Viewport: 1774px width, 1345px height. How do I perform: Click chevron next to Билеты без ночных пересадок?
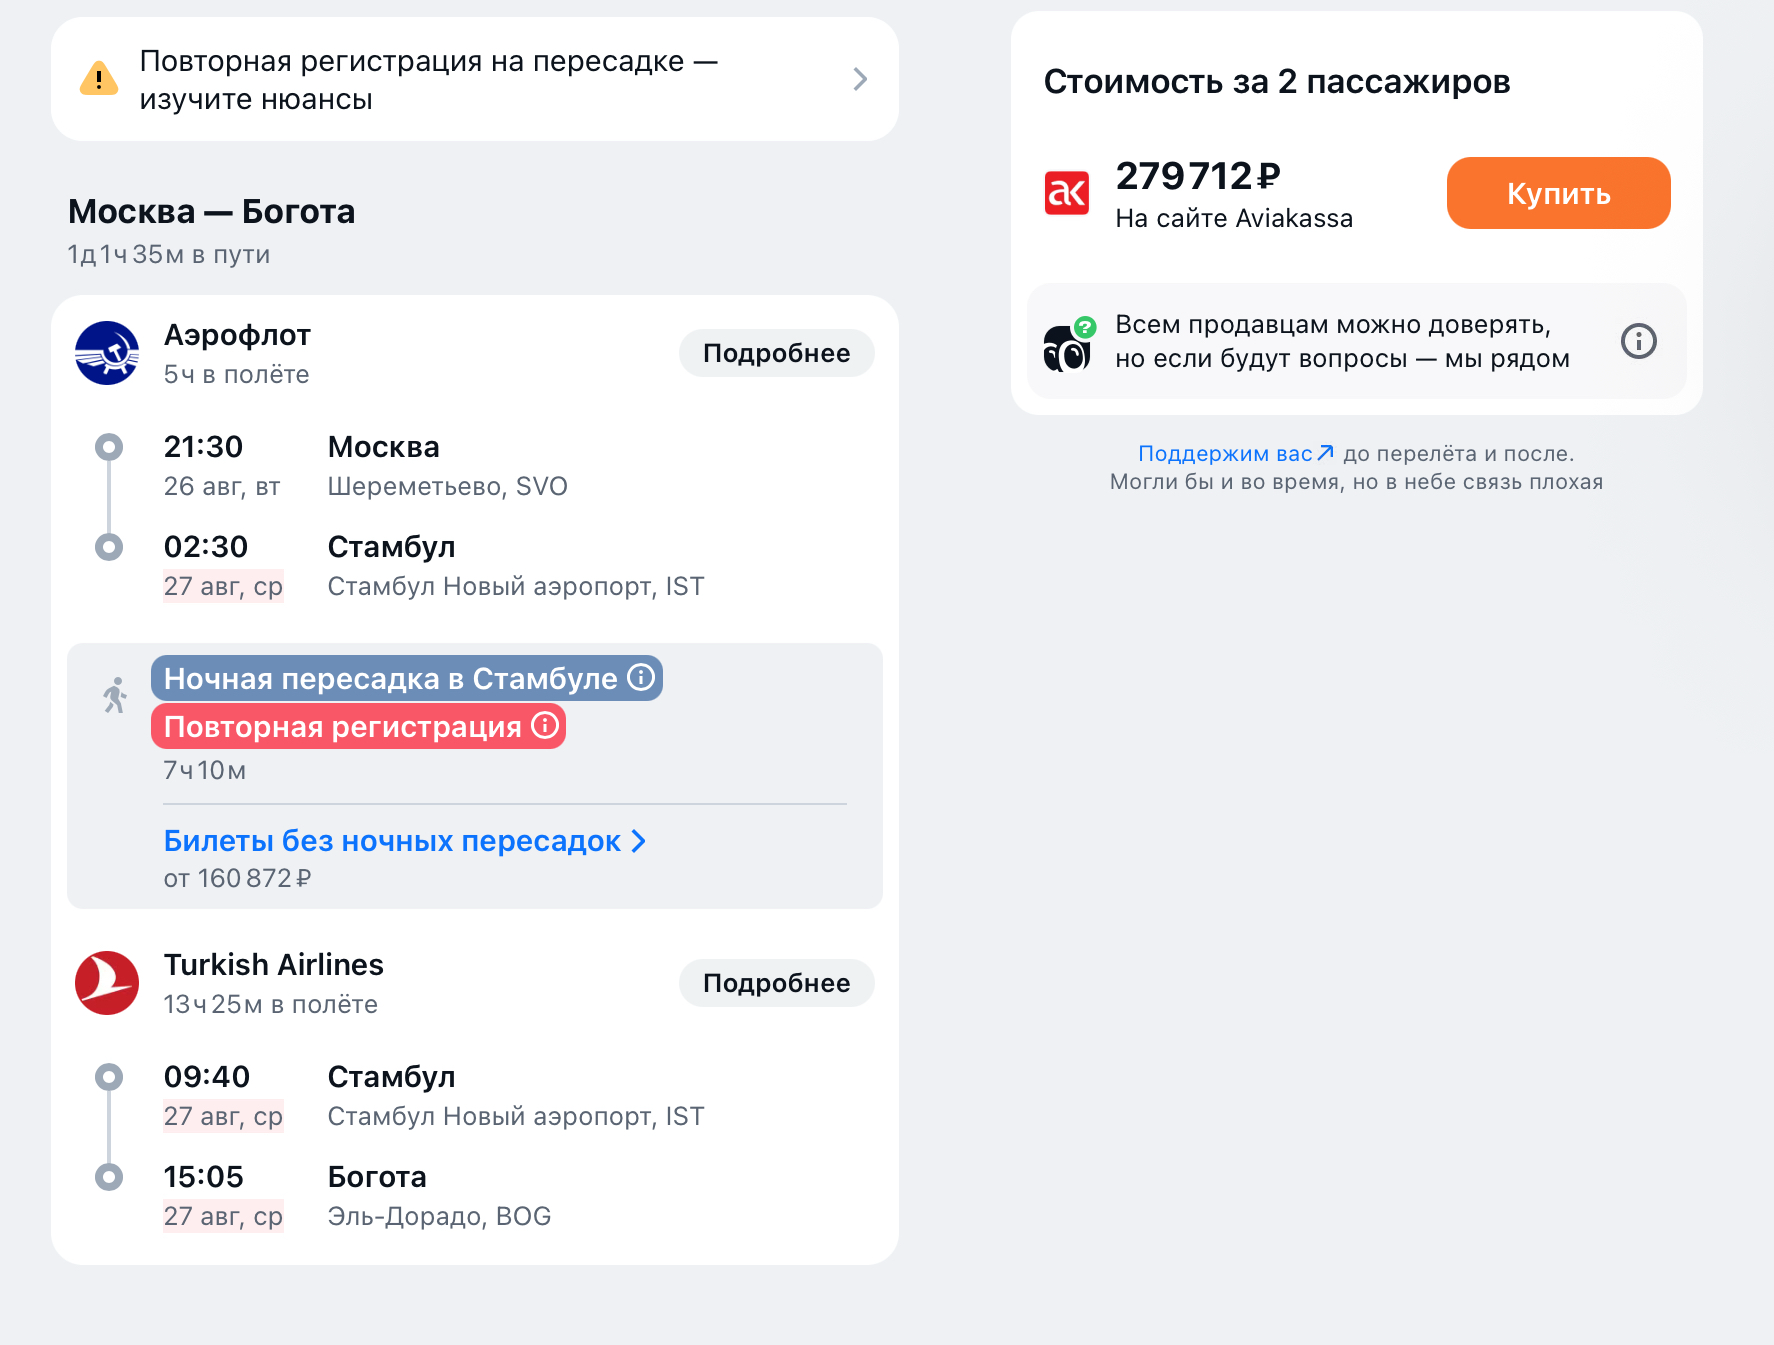(639, 842)
